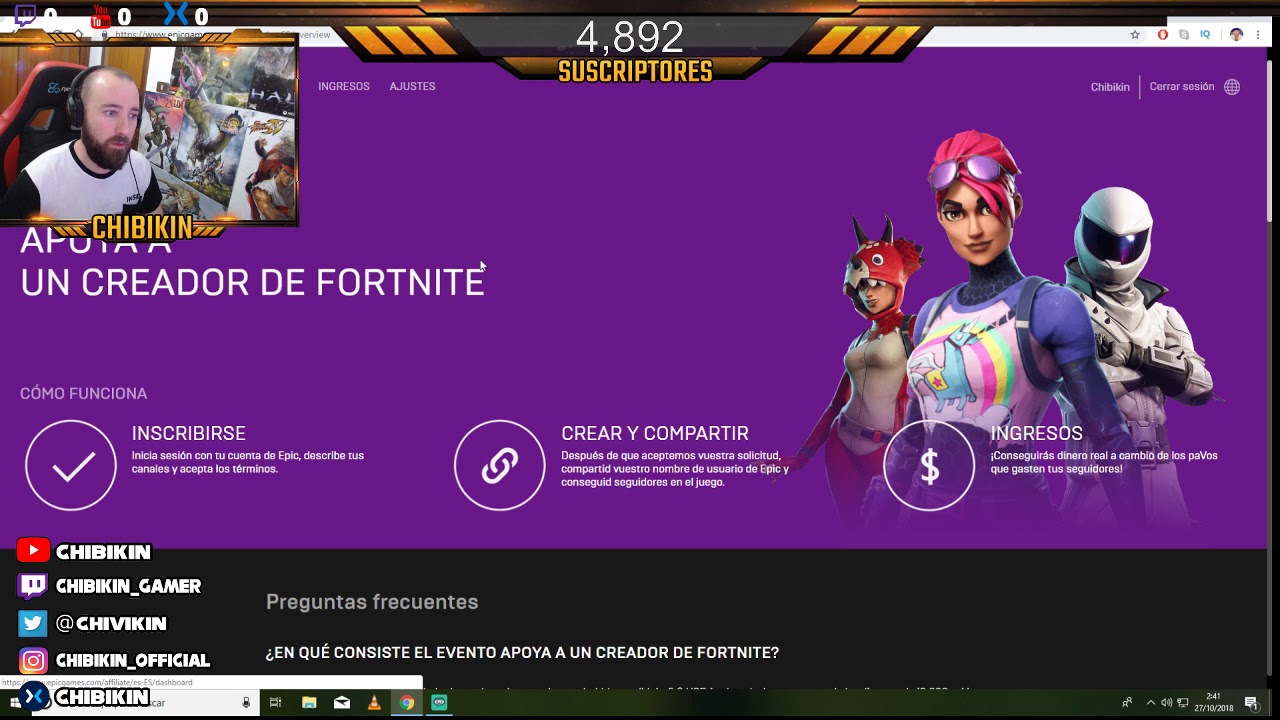Click the INSCRIBIRSE heading
This screenshot has width=1280, height=720.
pyautogui.click(x=189, y=433)
